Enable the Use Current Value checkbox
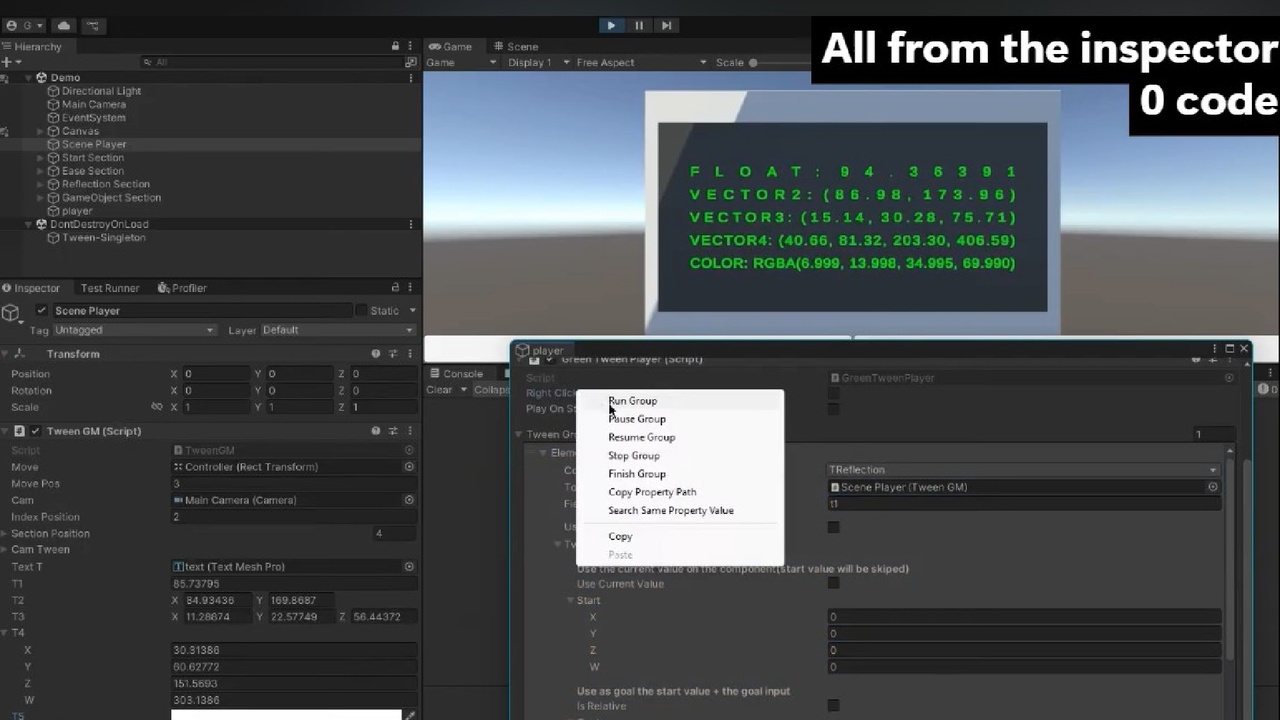 pyautogui.click(x=833, y=583)
